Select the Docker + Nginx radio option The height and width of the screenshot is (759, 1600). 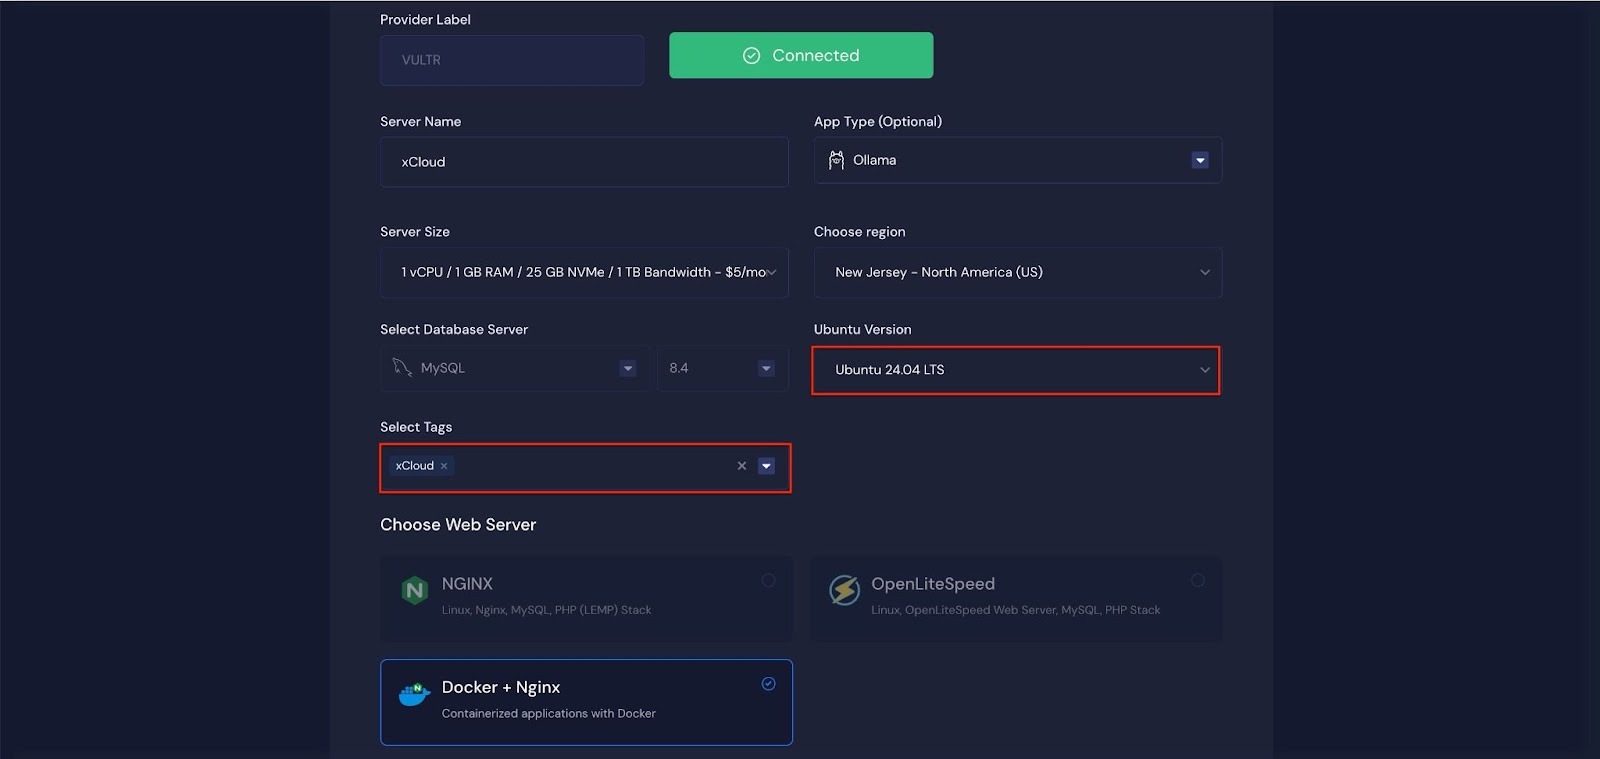click(x=768, y=684)
